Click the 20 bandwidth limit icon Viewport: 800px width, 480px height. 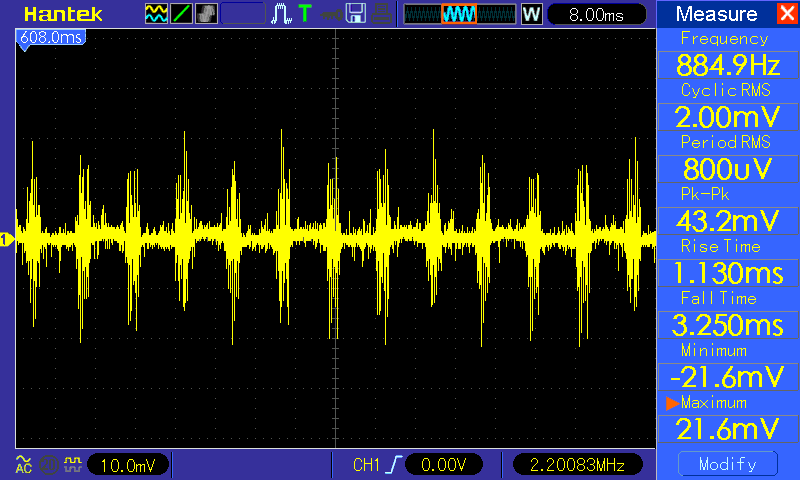point(48,465)
